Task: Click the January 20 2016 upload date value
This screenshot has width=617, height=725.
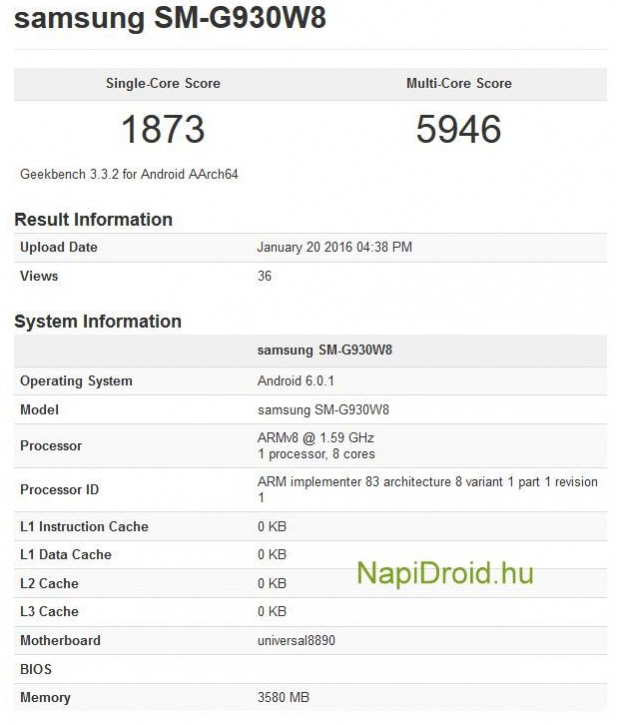Action: coord(334,247)
